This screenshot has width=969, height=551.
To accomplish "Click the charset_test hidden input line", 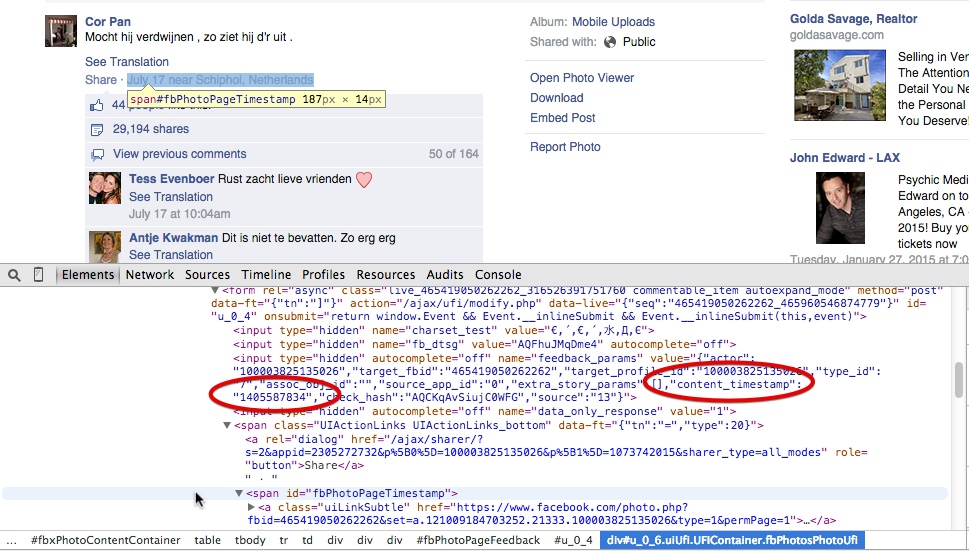I will click(x=443, y=330).
